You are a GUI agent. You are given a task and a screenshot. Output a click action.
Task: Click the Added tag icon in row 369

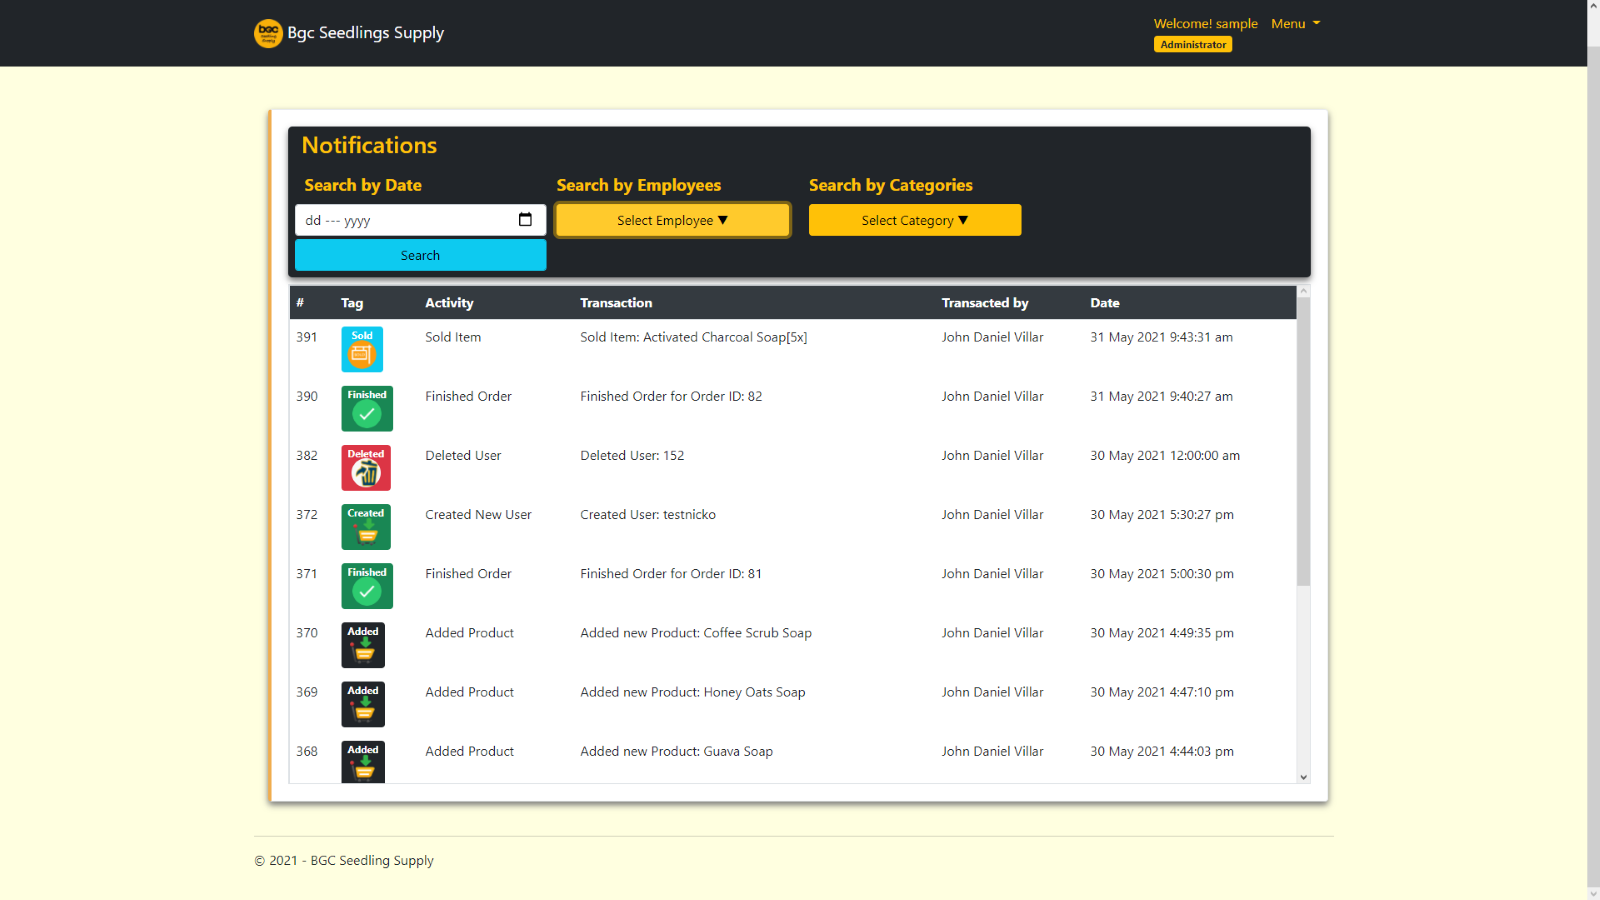coord(363,704)
